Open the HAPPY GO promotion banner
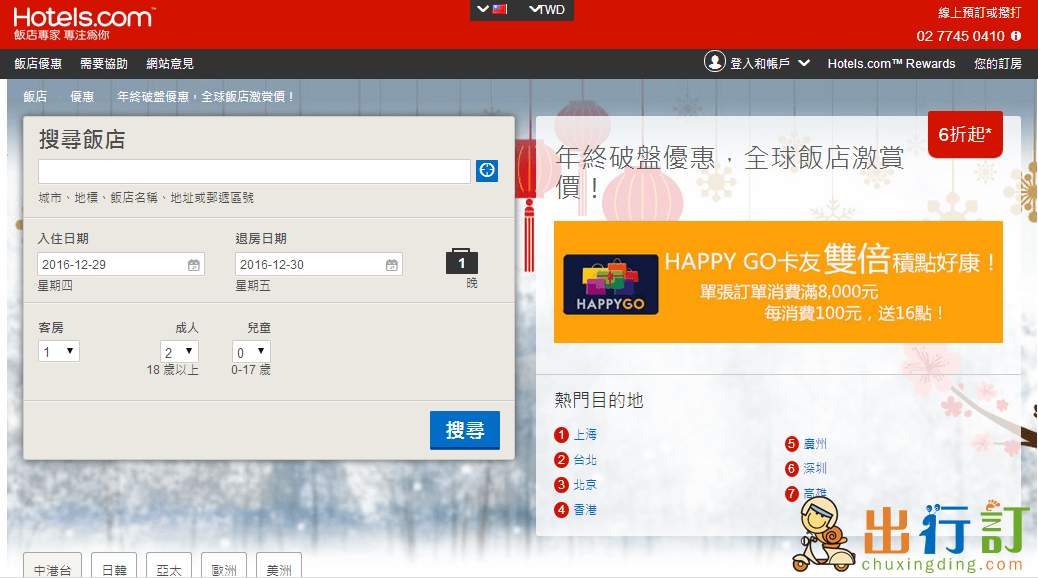 778,282
